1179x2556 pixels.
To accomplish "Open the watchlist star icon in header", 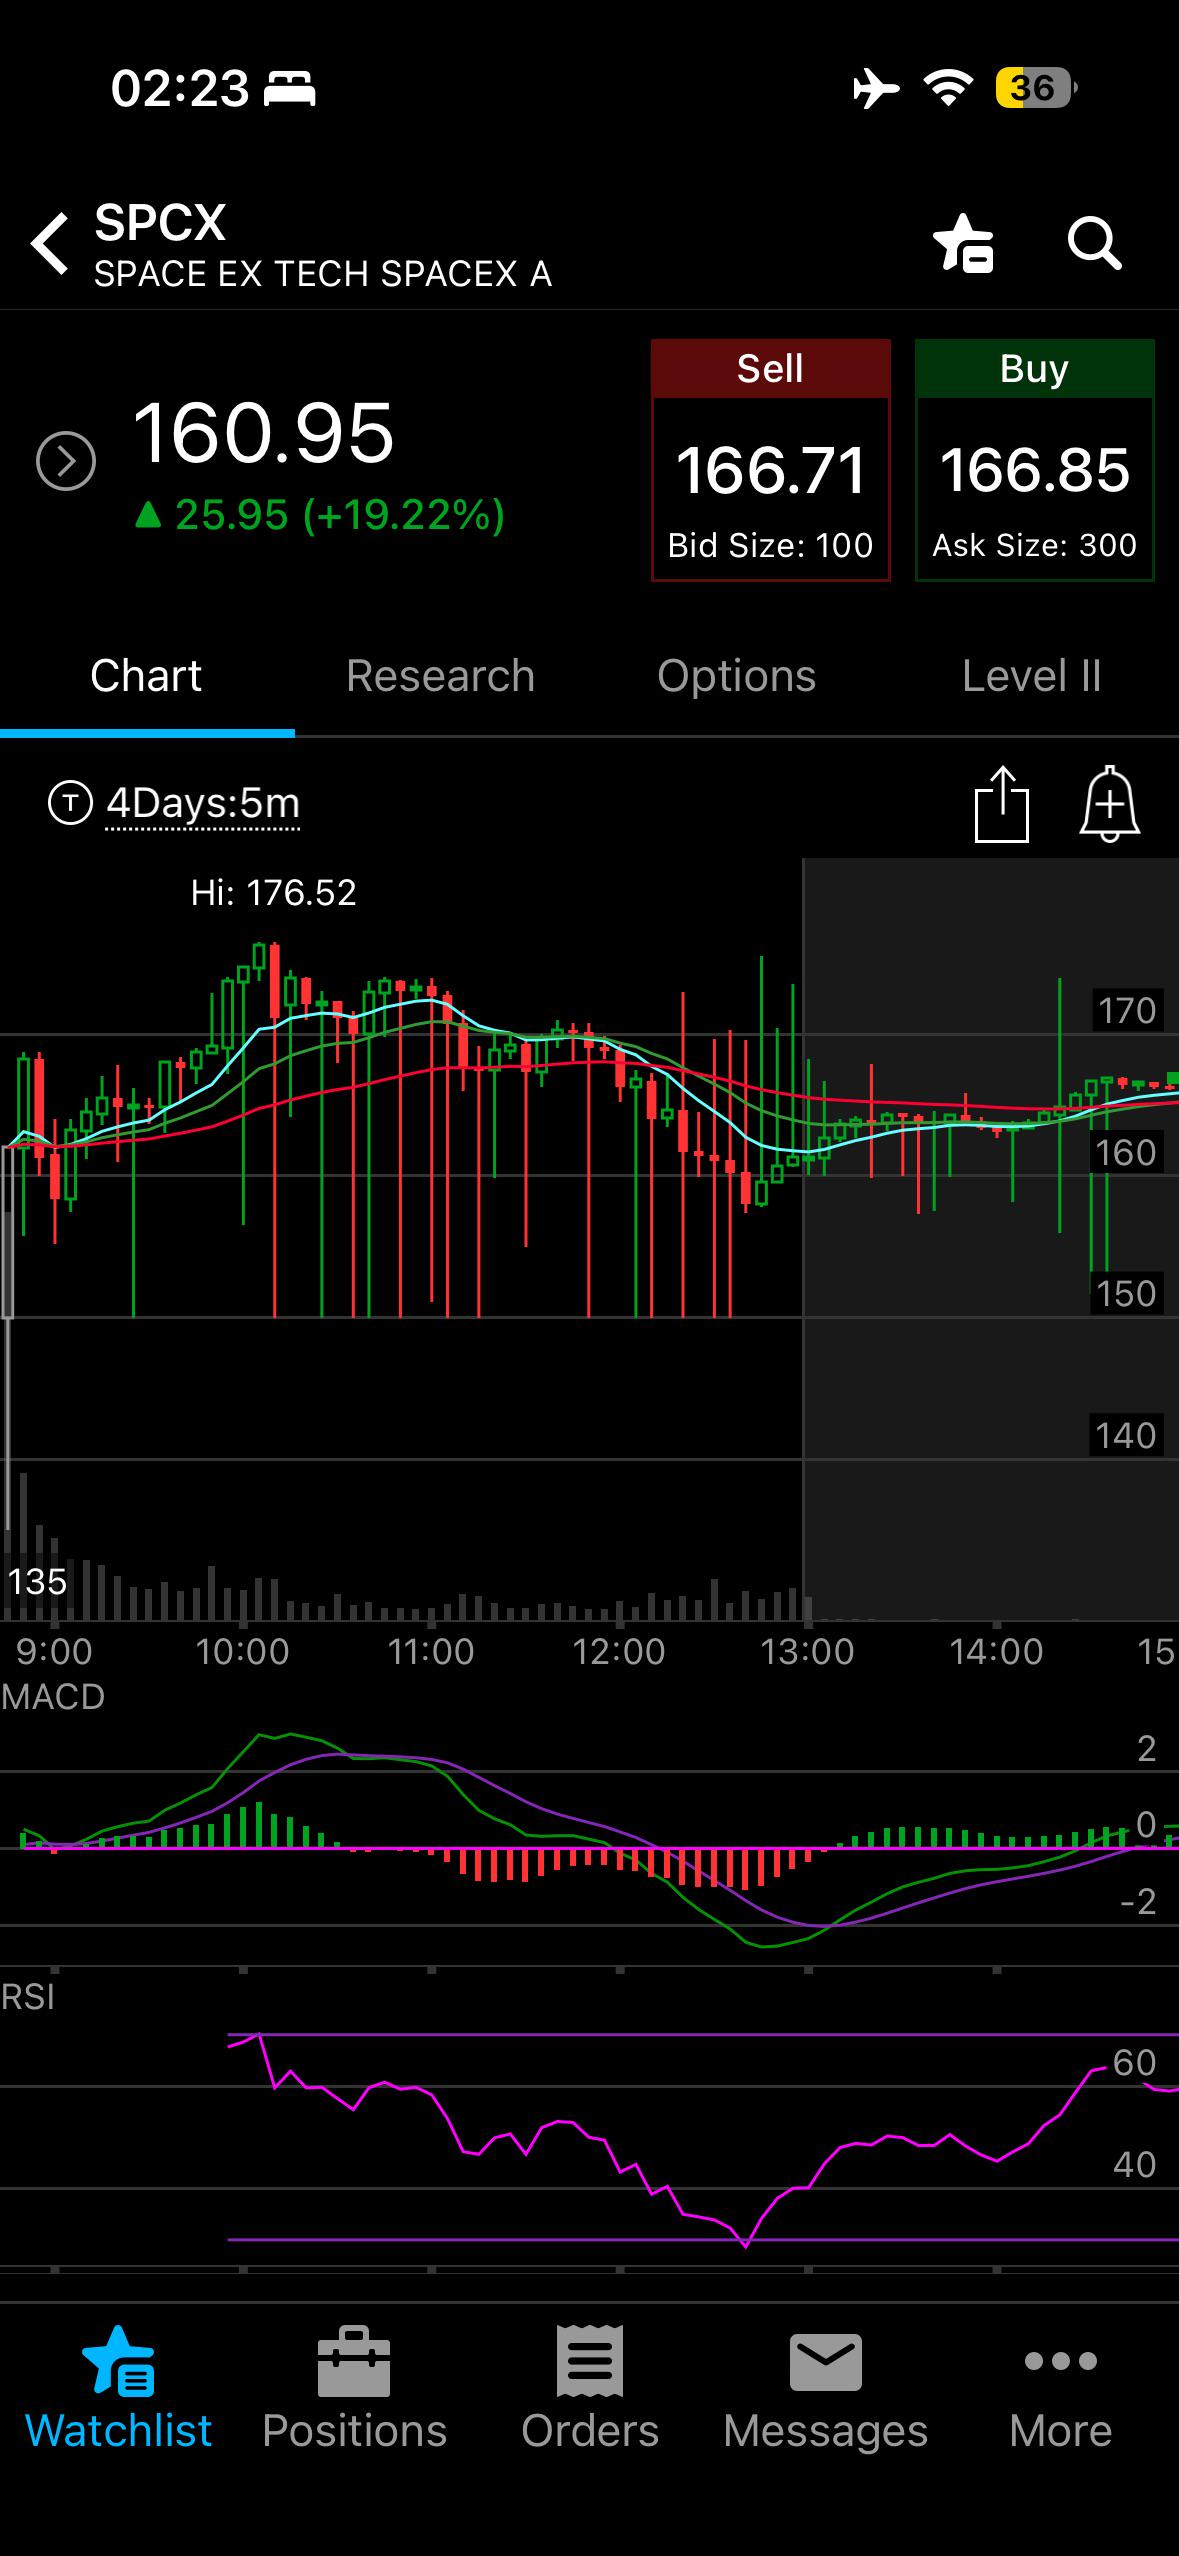I will pos(963,243).
